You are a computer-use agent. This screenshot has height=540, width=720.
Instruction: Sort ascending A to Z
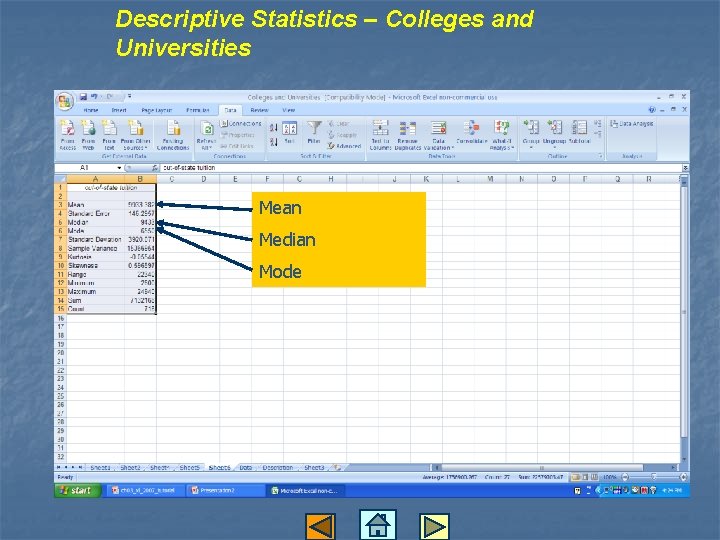pyautogui.click(x=273, y=128)
